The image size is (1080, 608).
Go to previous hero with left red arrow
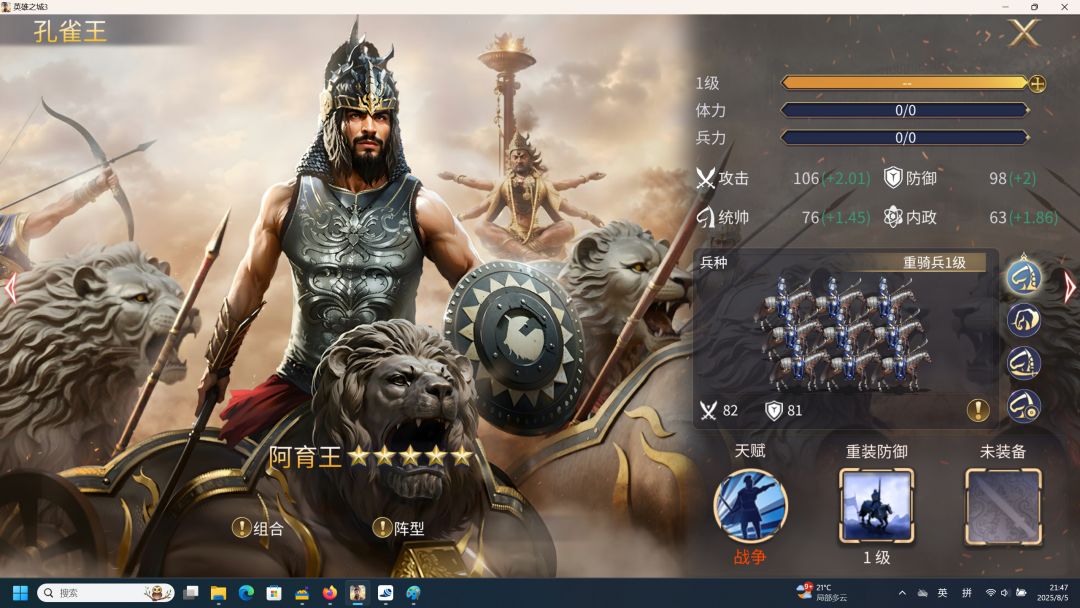(10, 288)
